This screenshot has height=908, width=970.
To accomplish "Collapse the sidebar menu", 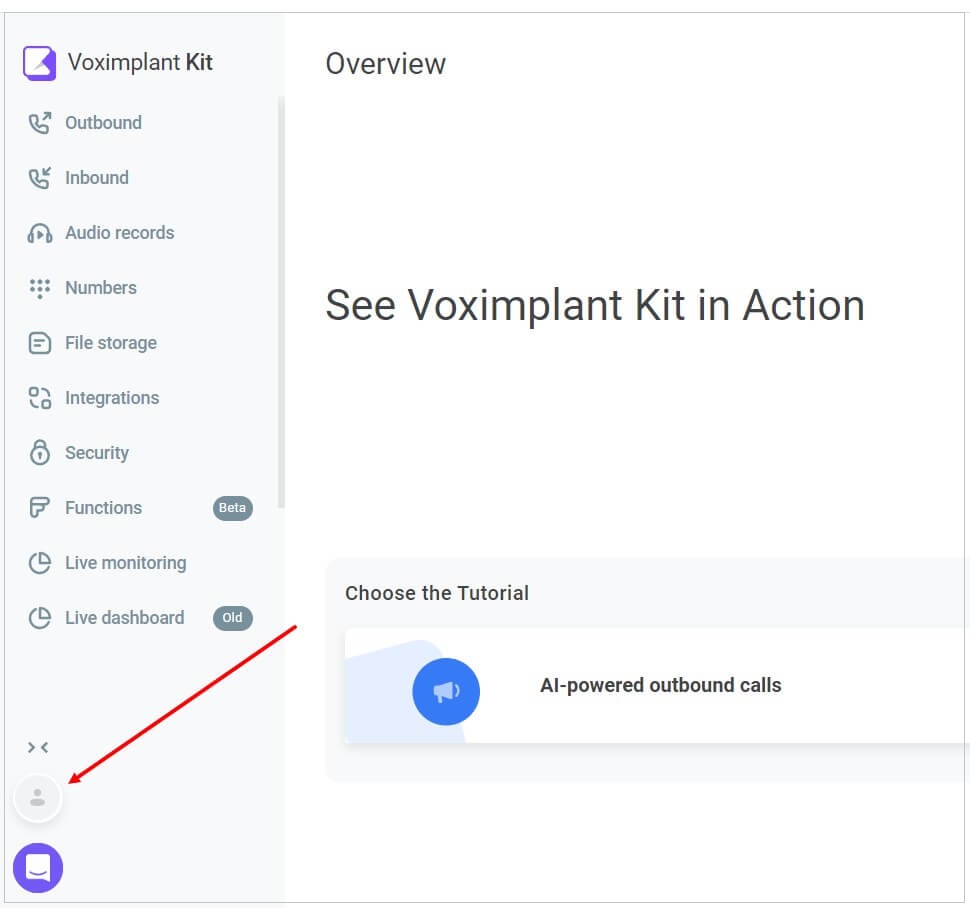I will click(38, 748).
